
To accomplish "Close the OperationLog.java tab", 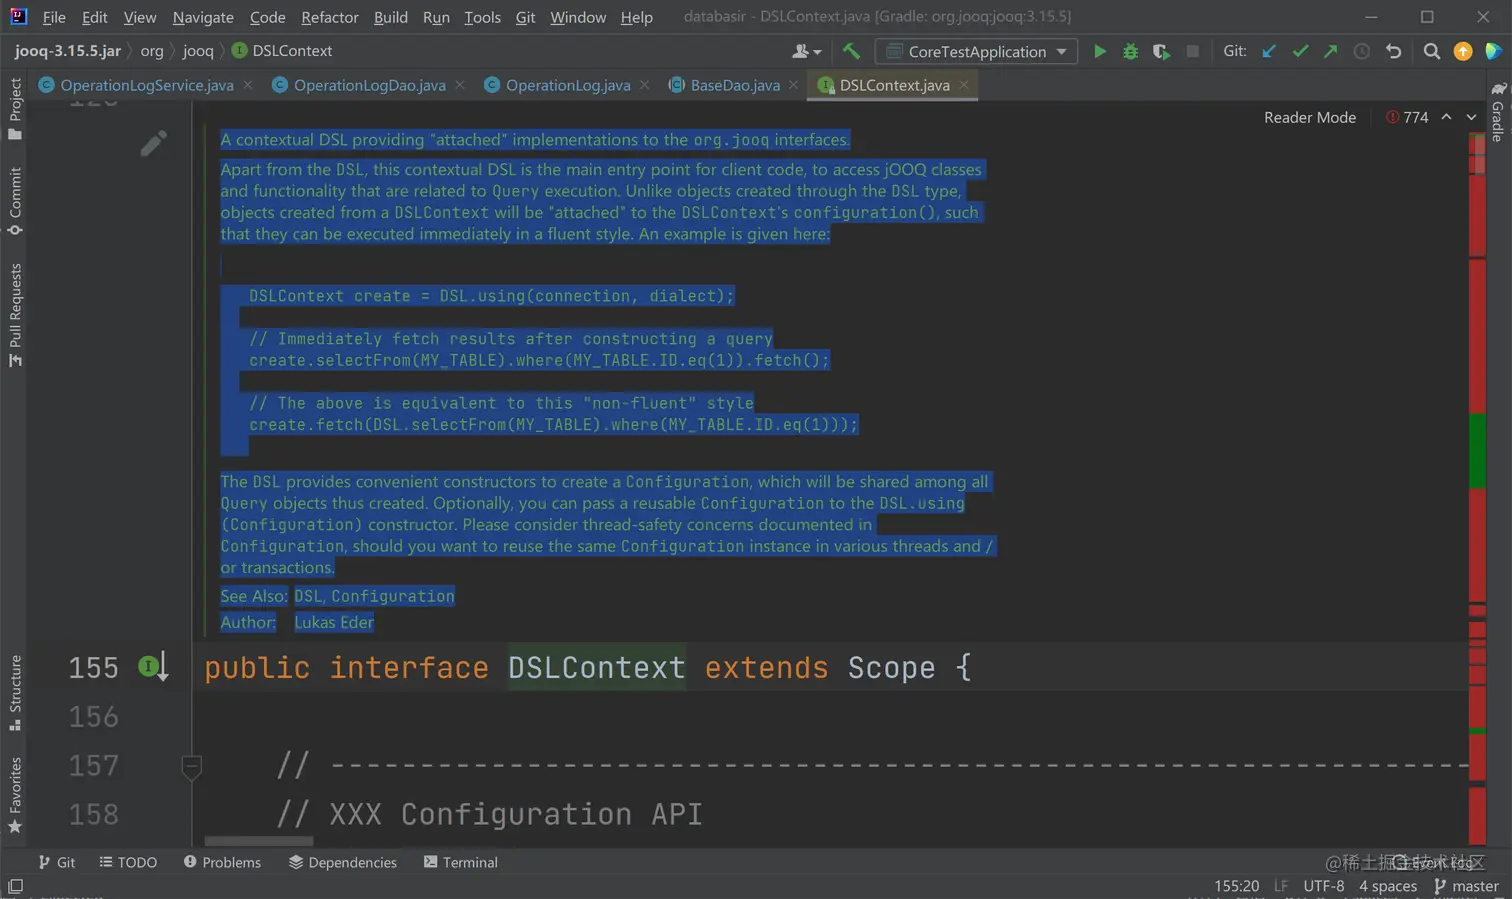I will (645, 85).
